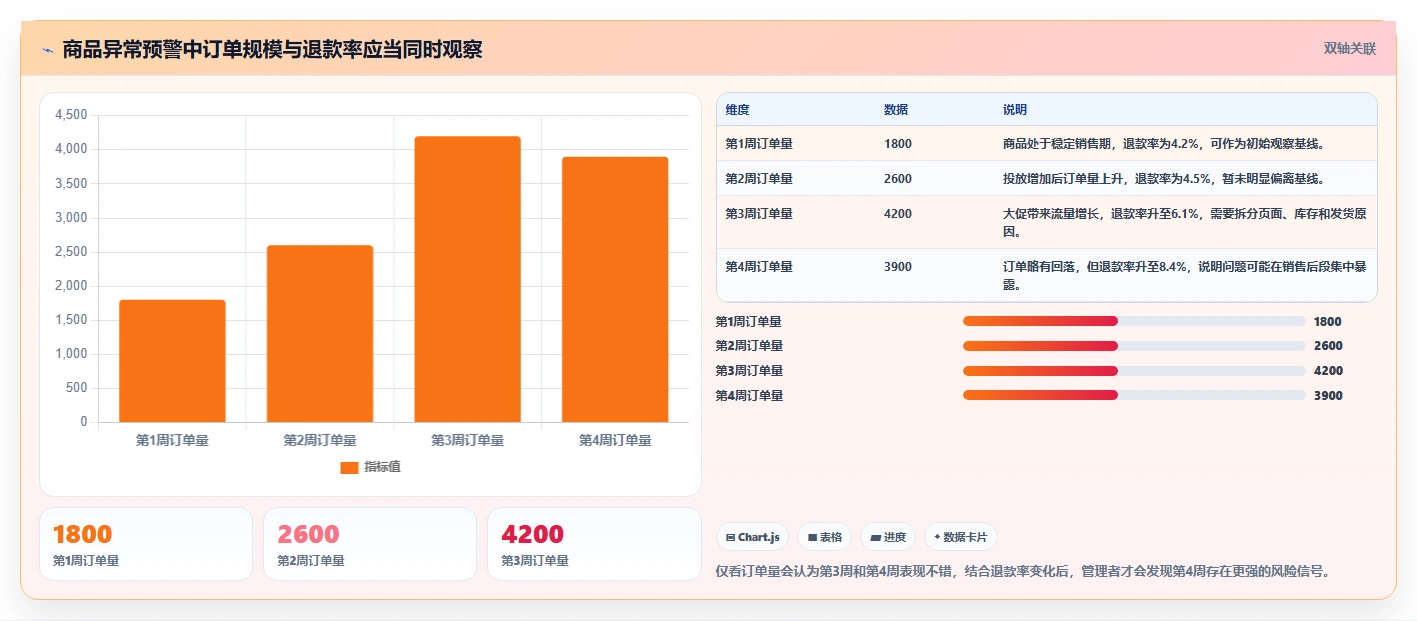Click progress bar for 第3周订单量
This screenshot has width=1417, height=621.
pyautogui.click(x=1134, y=370)
